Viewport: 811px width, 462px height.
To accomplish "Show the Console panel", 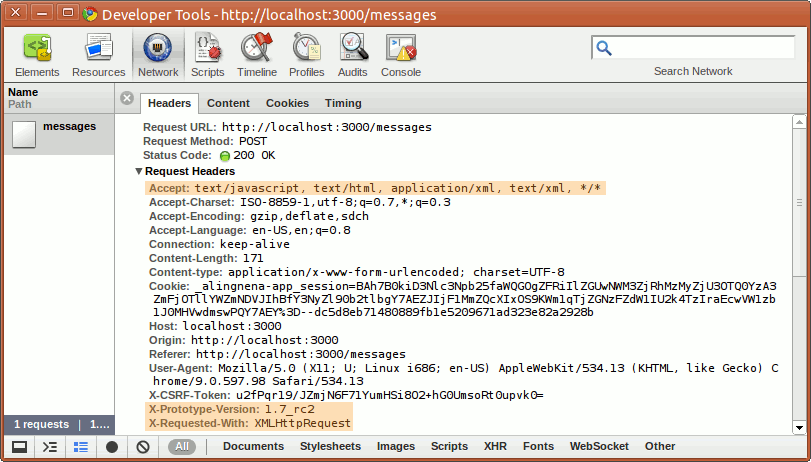I will [401, 54].
